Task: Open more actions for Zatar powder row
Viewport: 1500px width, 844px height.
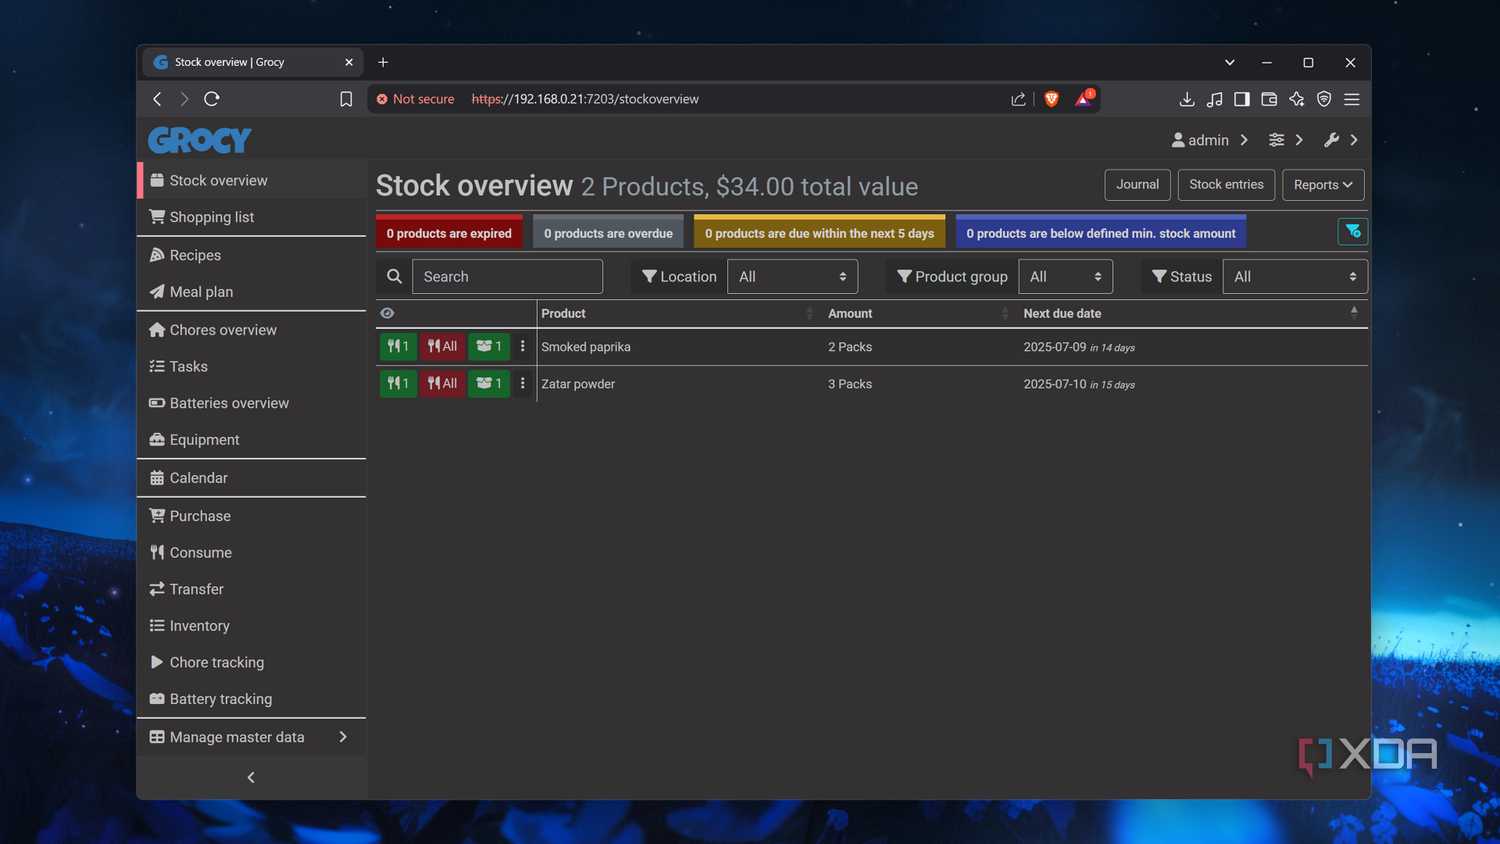Action: tap(522, 383)
